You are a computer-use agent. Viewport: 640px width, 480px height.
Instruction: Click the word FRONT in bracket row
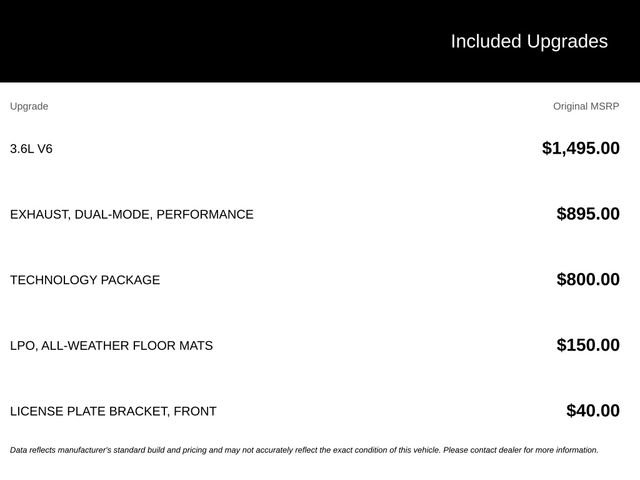coord(195,411)
